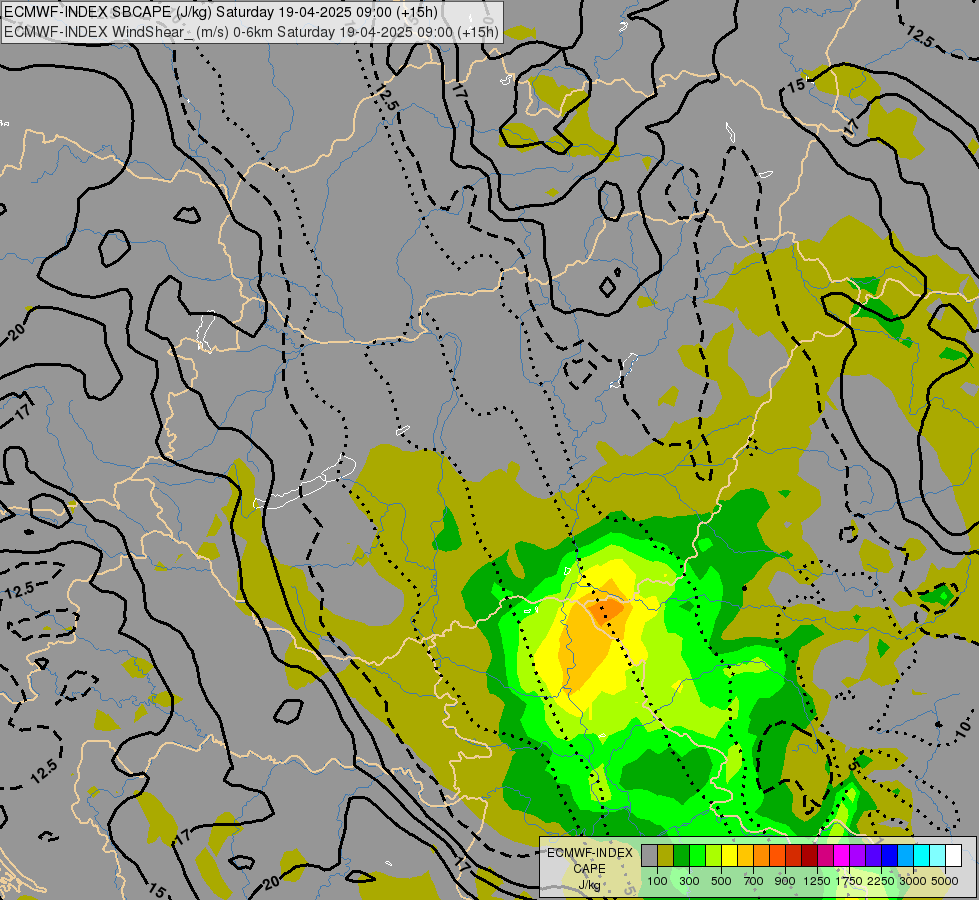This screenshot has height=900, width=979.
Task: Click the olive swatch in the CAPE legend
Action: pyautogui.click(x=666, y=856)
